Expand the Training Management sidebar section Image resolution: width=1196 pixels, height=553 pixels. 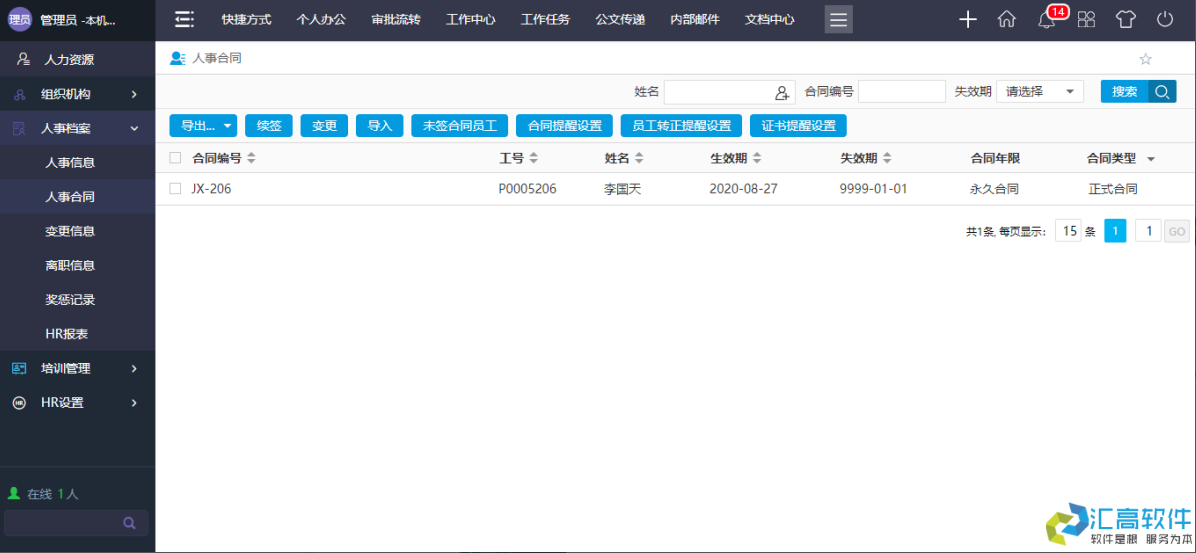tap(77, 368)
